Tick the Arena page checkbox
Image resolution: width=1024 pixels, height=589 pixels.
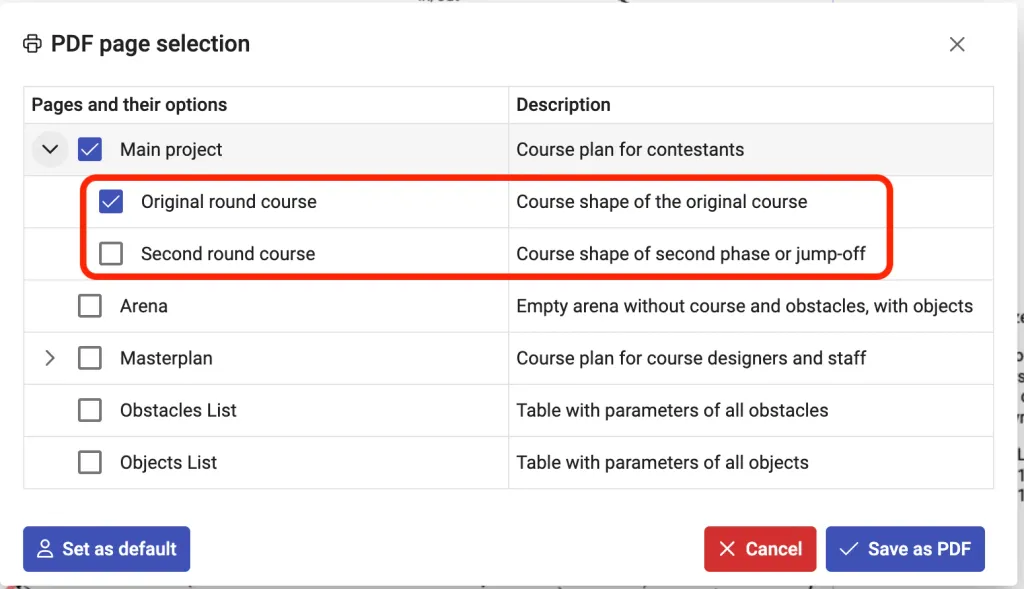tap(90, 306)
